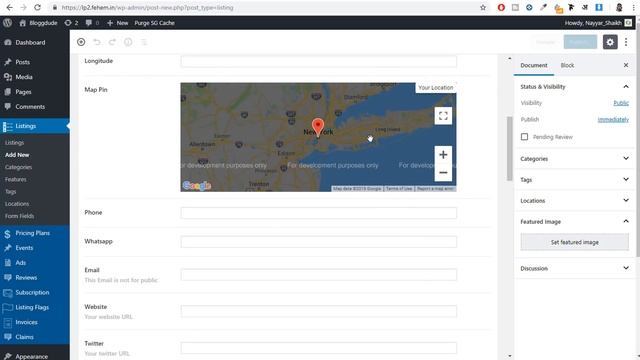Click the Publish button
The image size is (640, 360).
[x=580, y=42]
